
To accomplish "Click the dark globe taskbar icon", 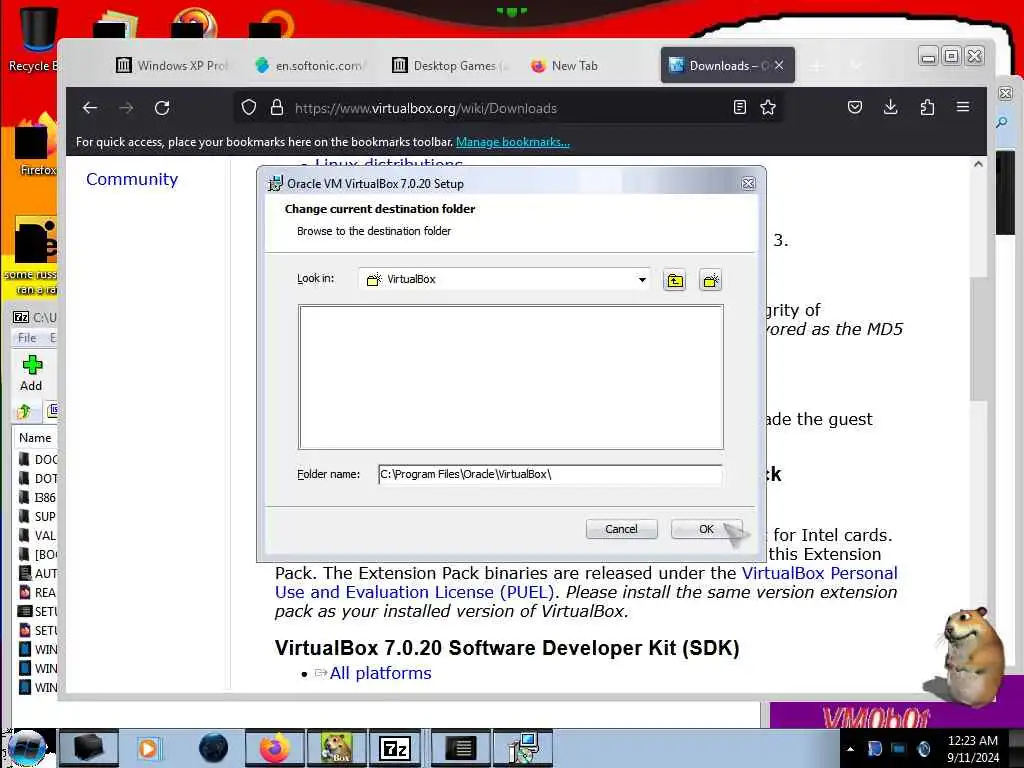I will point(214,748).
